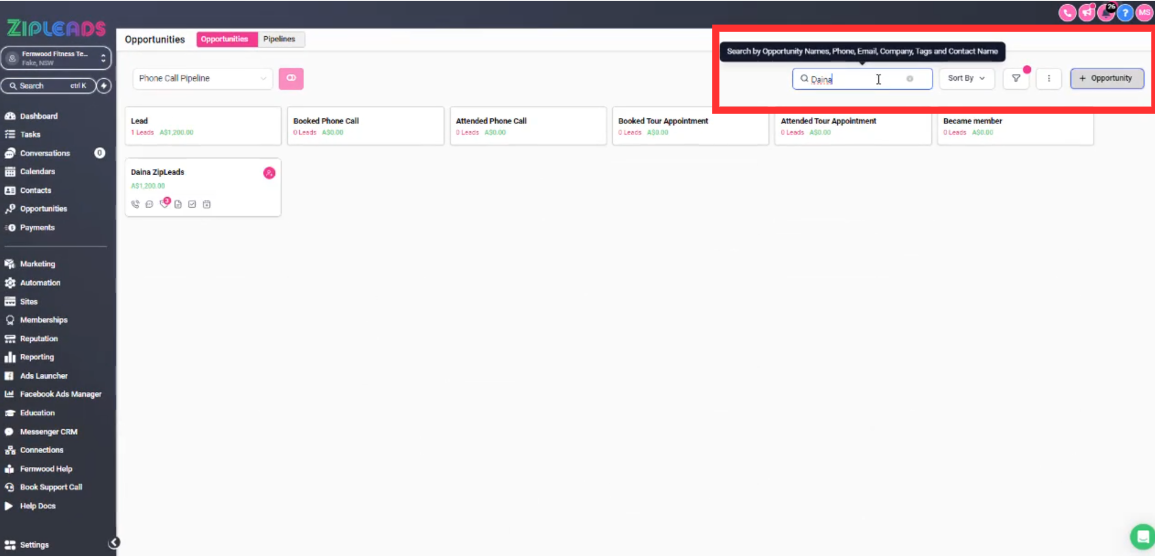Click the Booked Phone Call stage header
The height and width of the screenshot is (557, 1155).
pyautogui.click(x=365, y=126)
